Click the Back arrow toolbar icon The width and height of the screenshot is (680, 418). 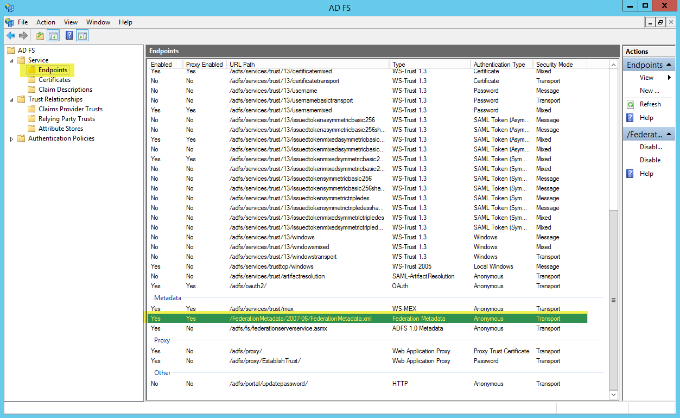tap(9, 34)
